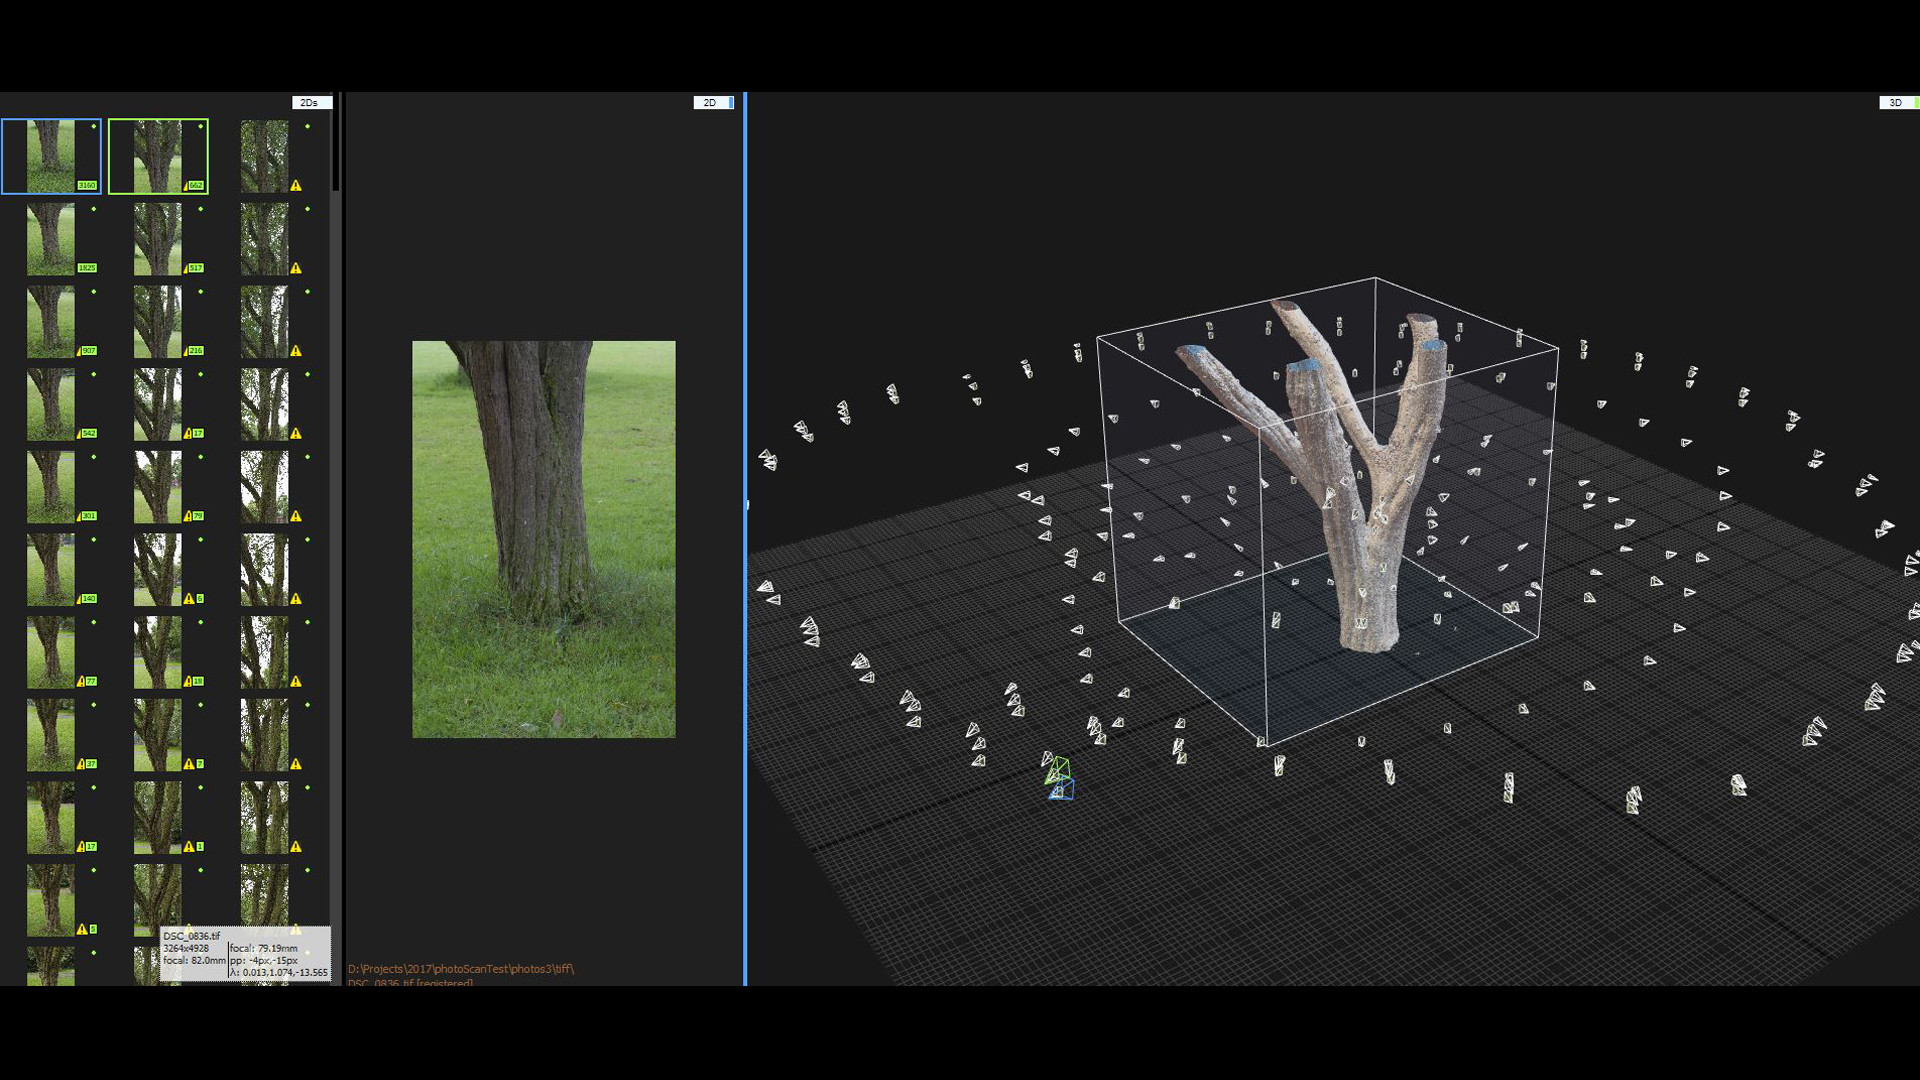Click the green dot on the first thumbnail
The height and width of the screenshot is (1080, 1920).
coord(94,127)
